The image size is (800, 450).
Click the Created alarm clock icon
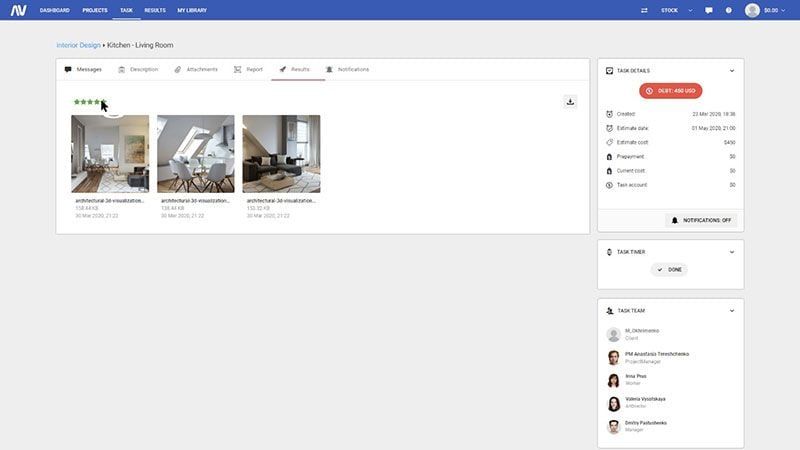point(609,114)
